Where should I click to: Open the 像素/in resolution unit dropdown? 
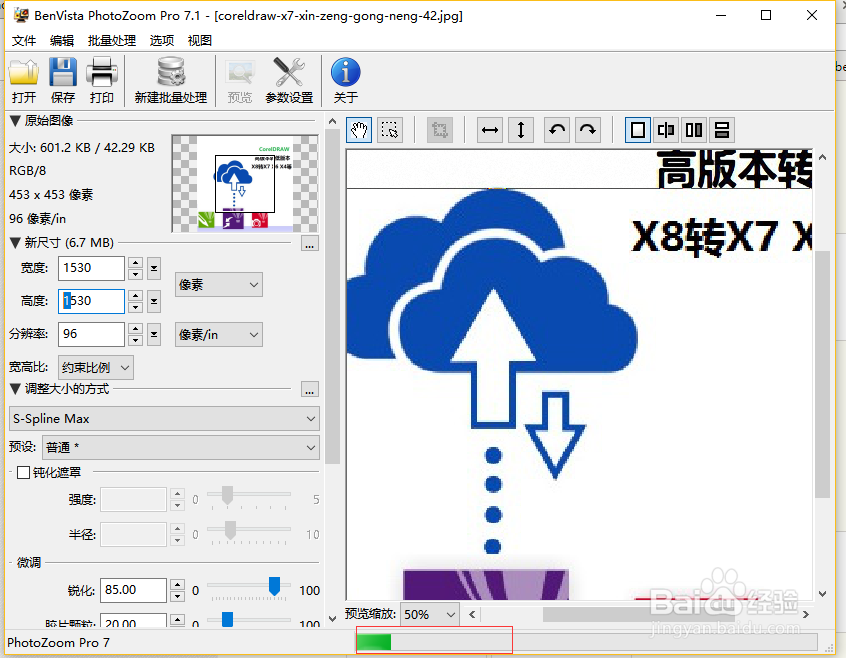coord(219,334)
